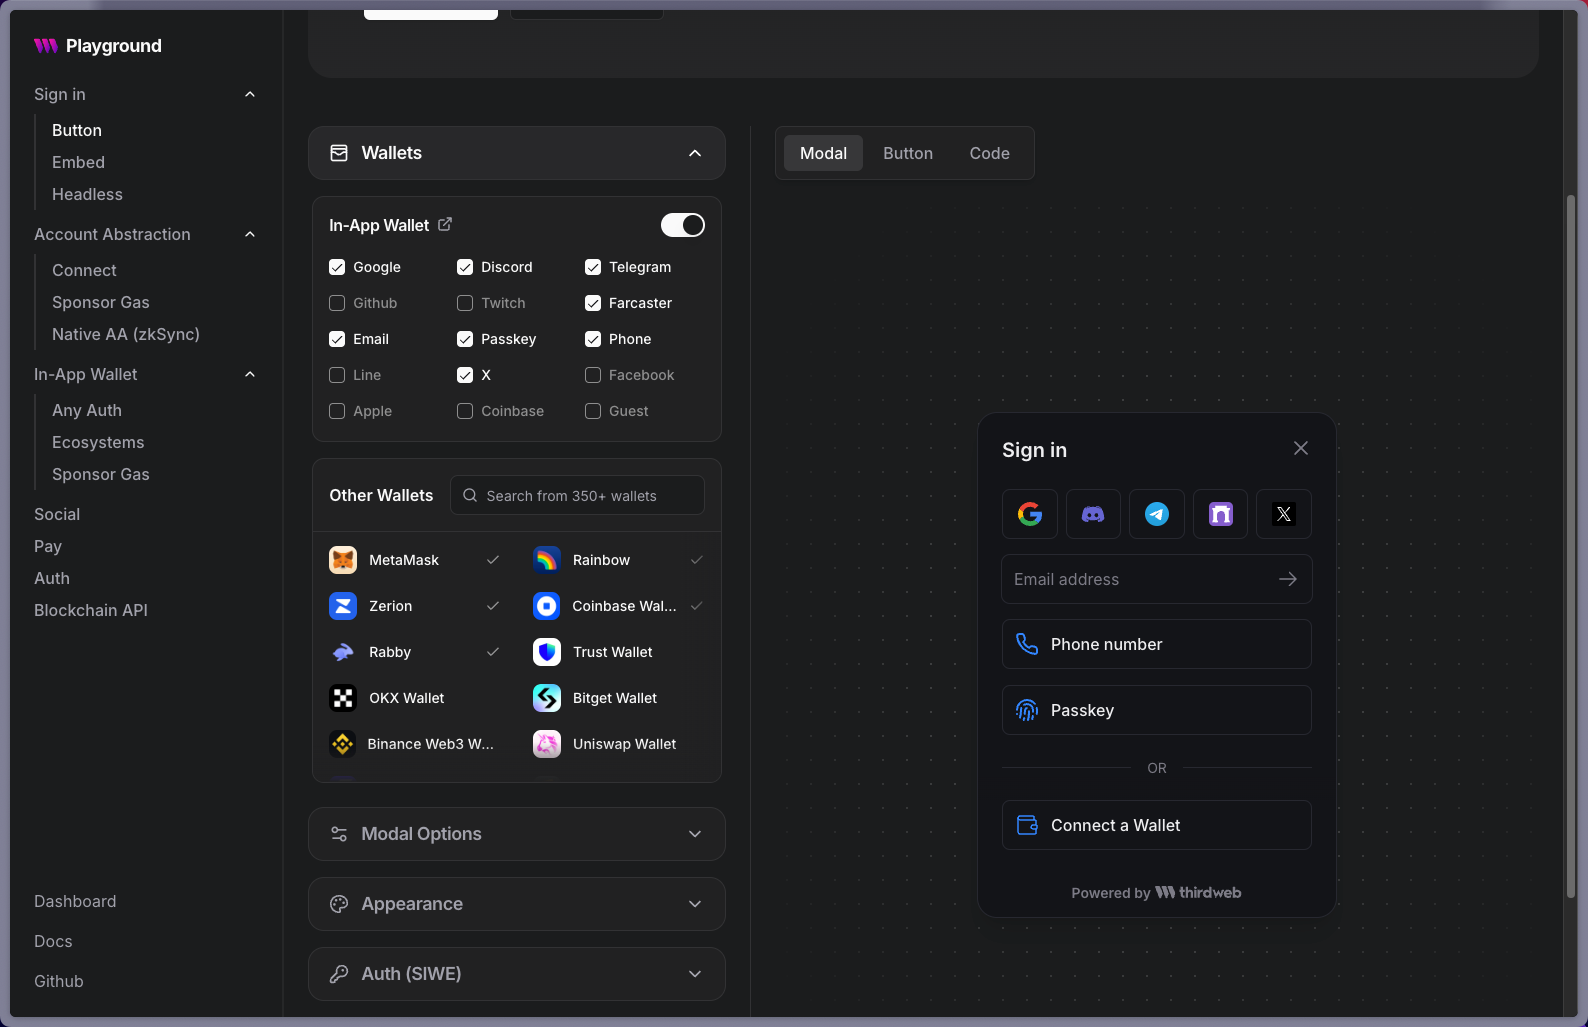Viewport: 1588px width, 1027px height.
Task: Uncheck the Telegram checkbox
Action: [x=593, y=267]
